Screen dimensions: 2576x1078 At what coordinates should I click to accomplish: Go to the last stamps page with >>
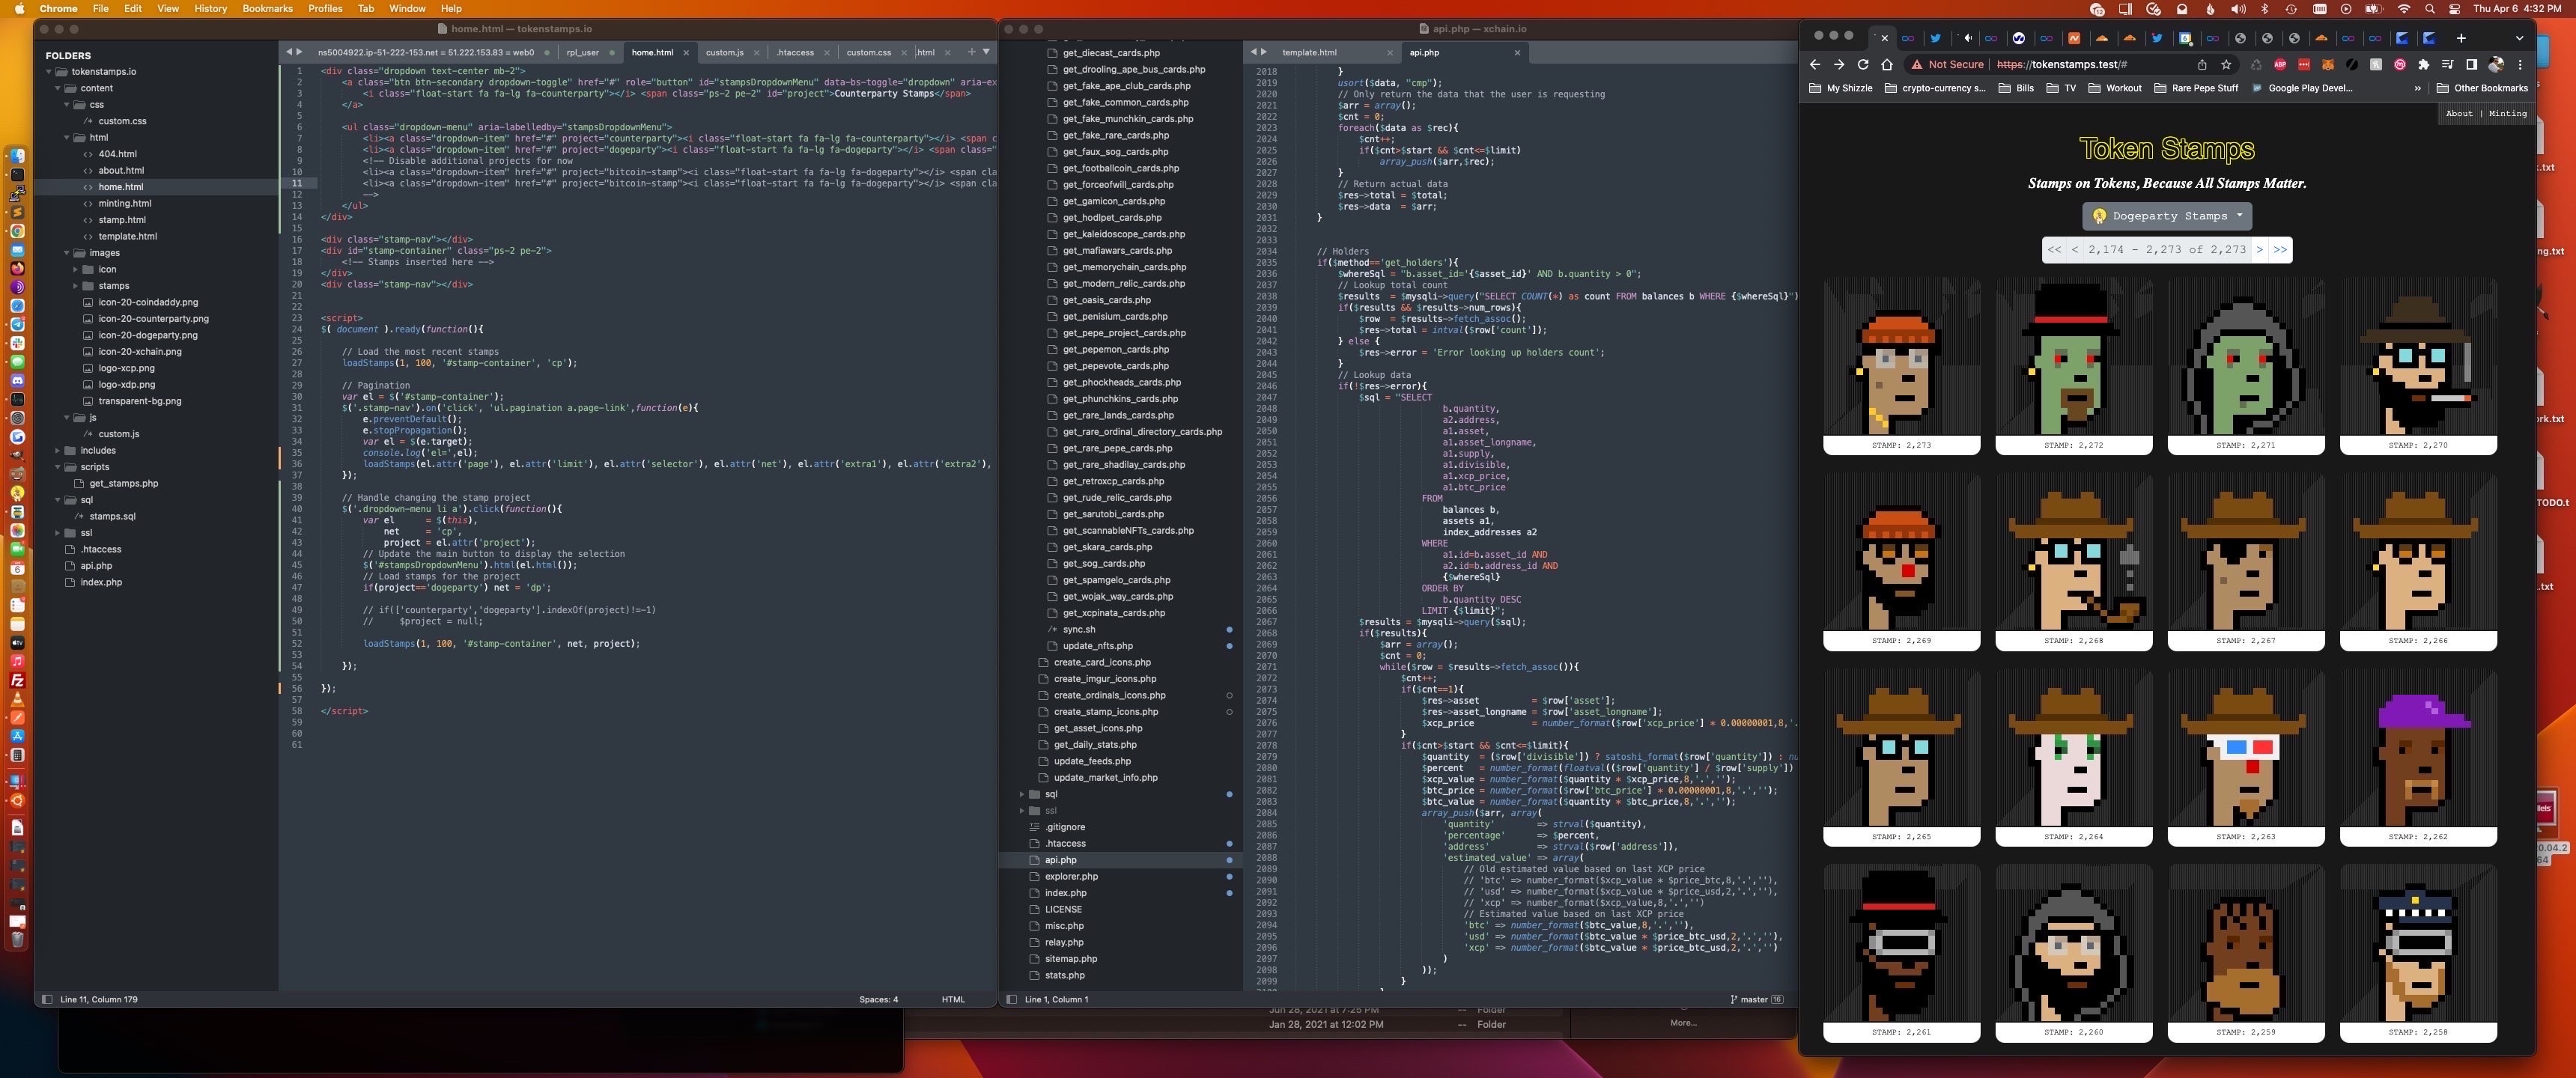2280,250
